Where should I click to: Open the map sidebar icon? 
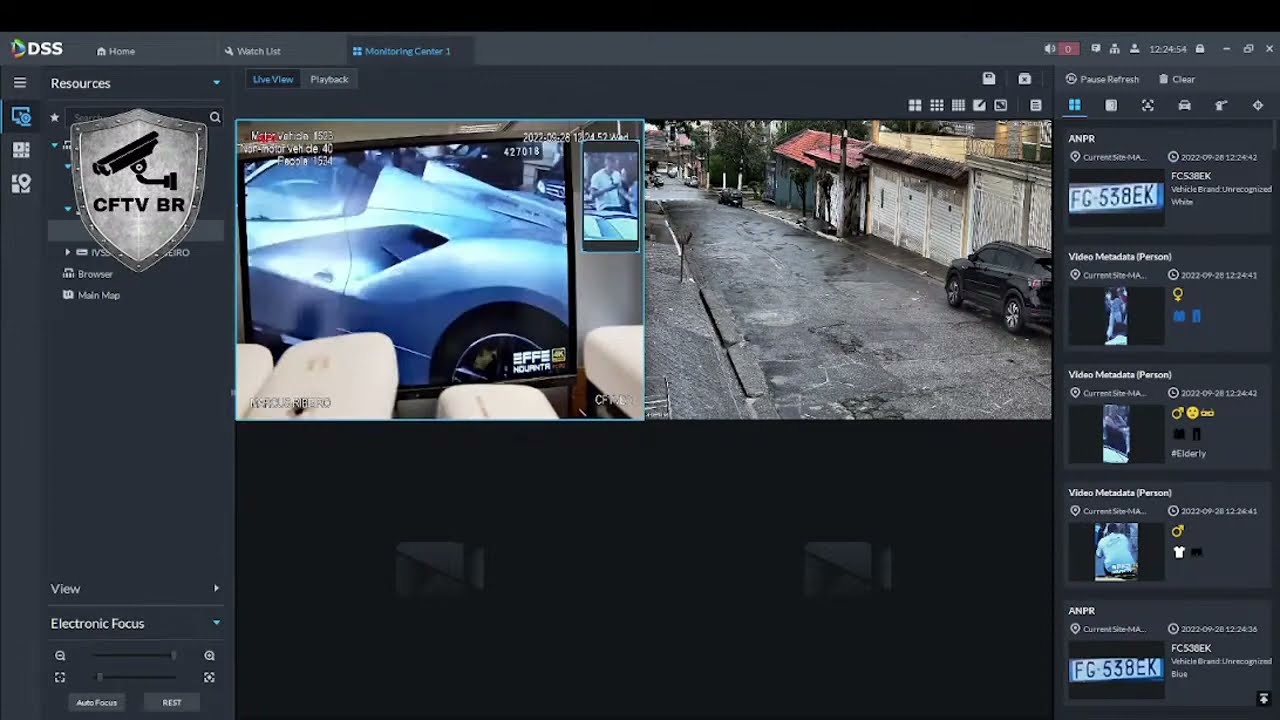(x=21, y=183)
